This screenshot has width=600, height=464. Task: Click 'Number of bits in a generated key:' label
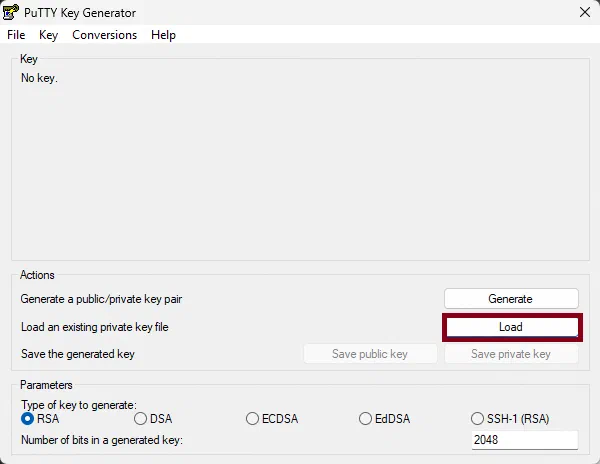coord(102,440)
